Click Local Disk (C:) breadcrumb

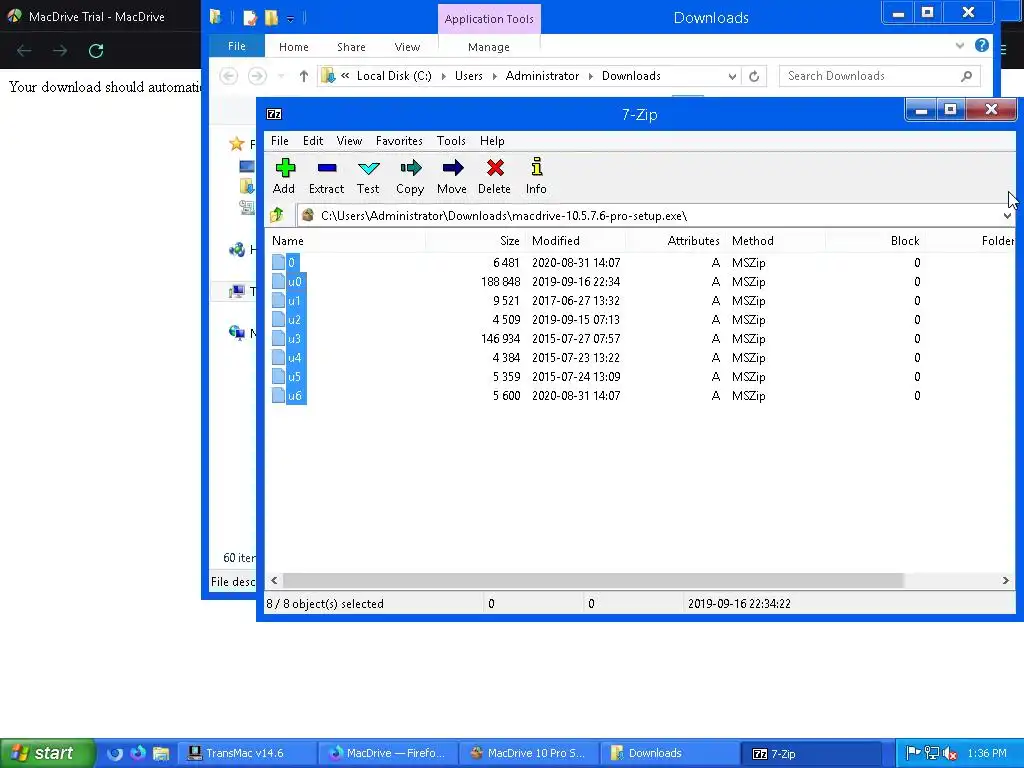(394, 76)
